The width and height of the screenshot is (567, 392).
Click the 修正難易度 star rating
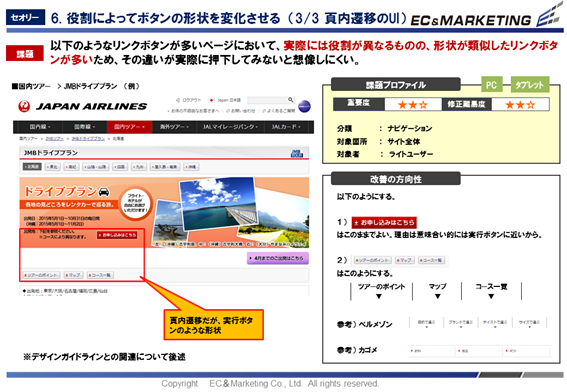tap(520, 105)
